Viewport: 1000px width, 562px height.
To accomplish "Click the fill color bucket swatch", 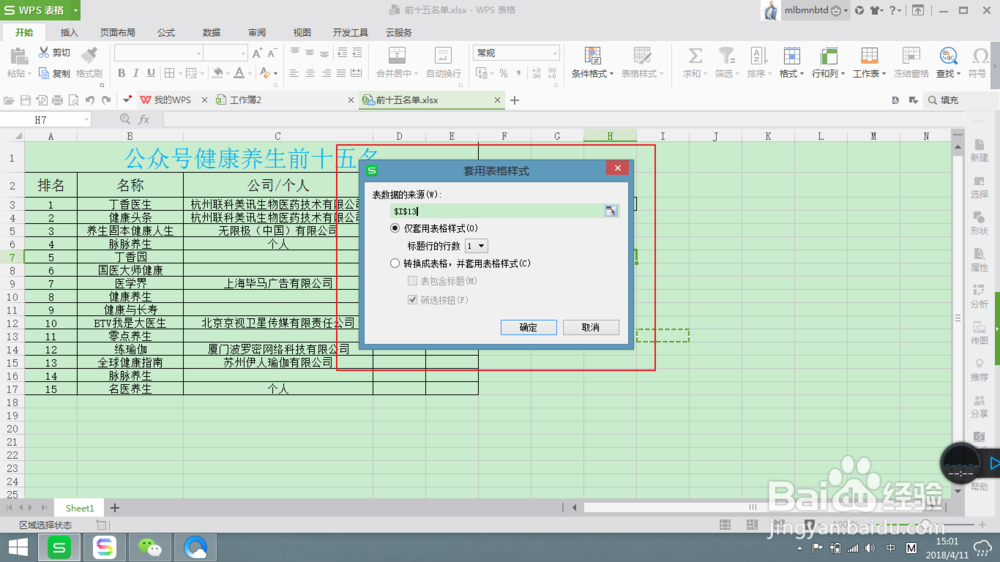I will 217,73.
